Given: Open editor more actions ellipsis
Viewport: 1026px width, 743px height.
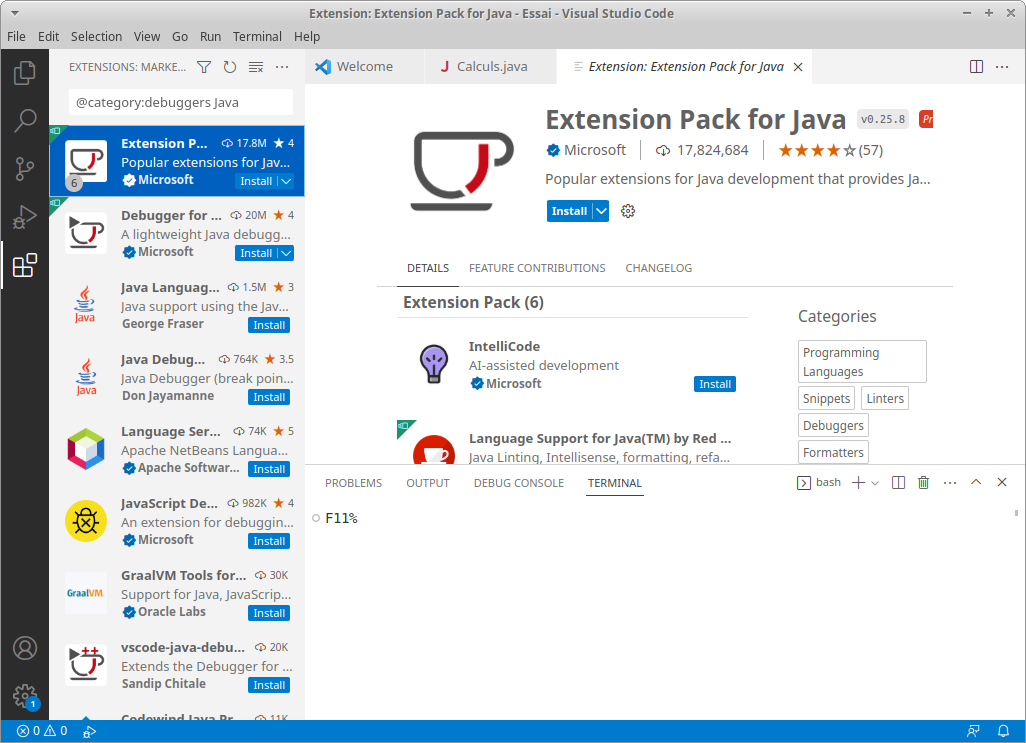Looking at the screenshot, I should tap(1002, 67).
